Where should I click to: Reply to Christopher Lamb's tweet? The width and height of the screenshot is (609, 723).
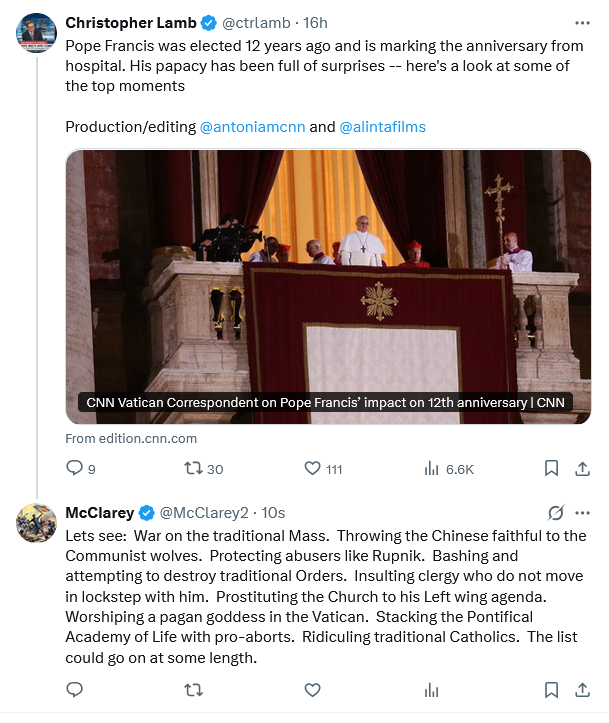coord(74,468)
